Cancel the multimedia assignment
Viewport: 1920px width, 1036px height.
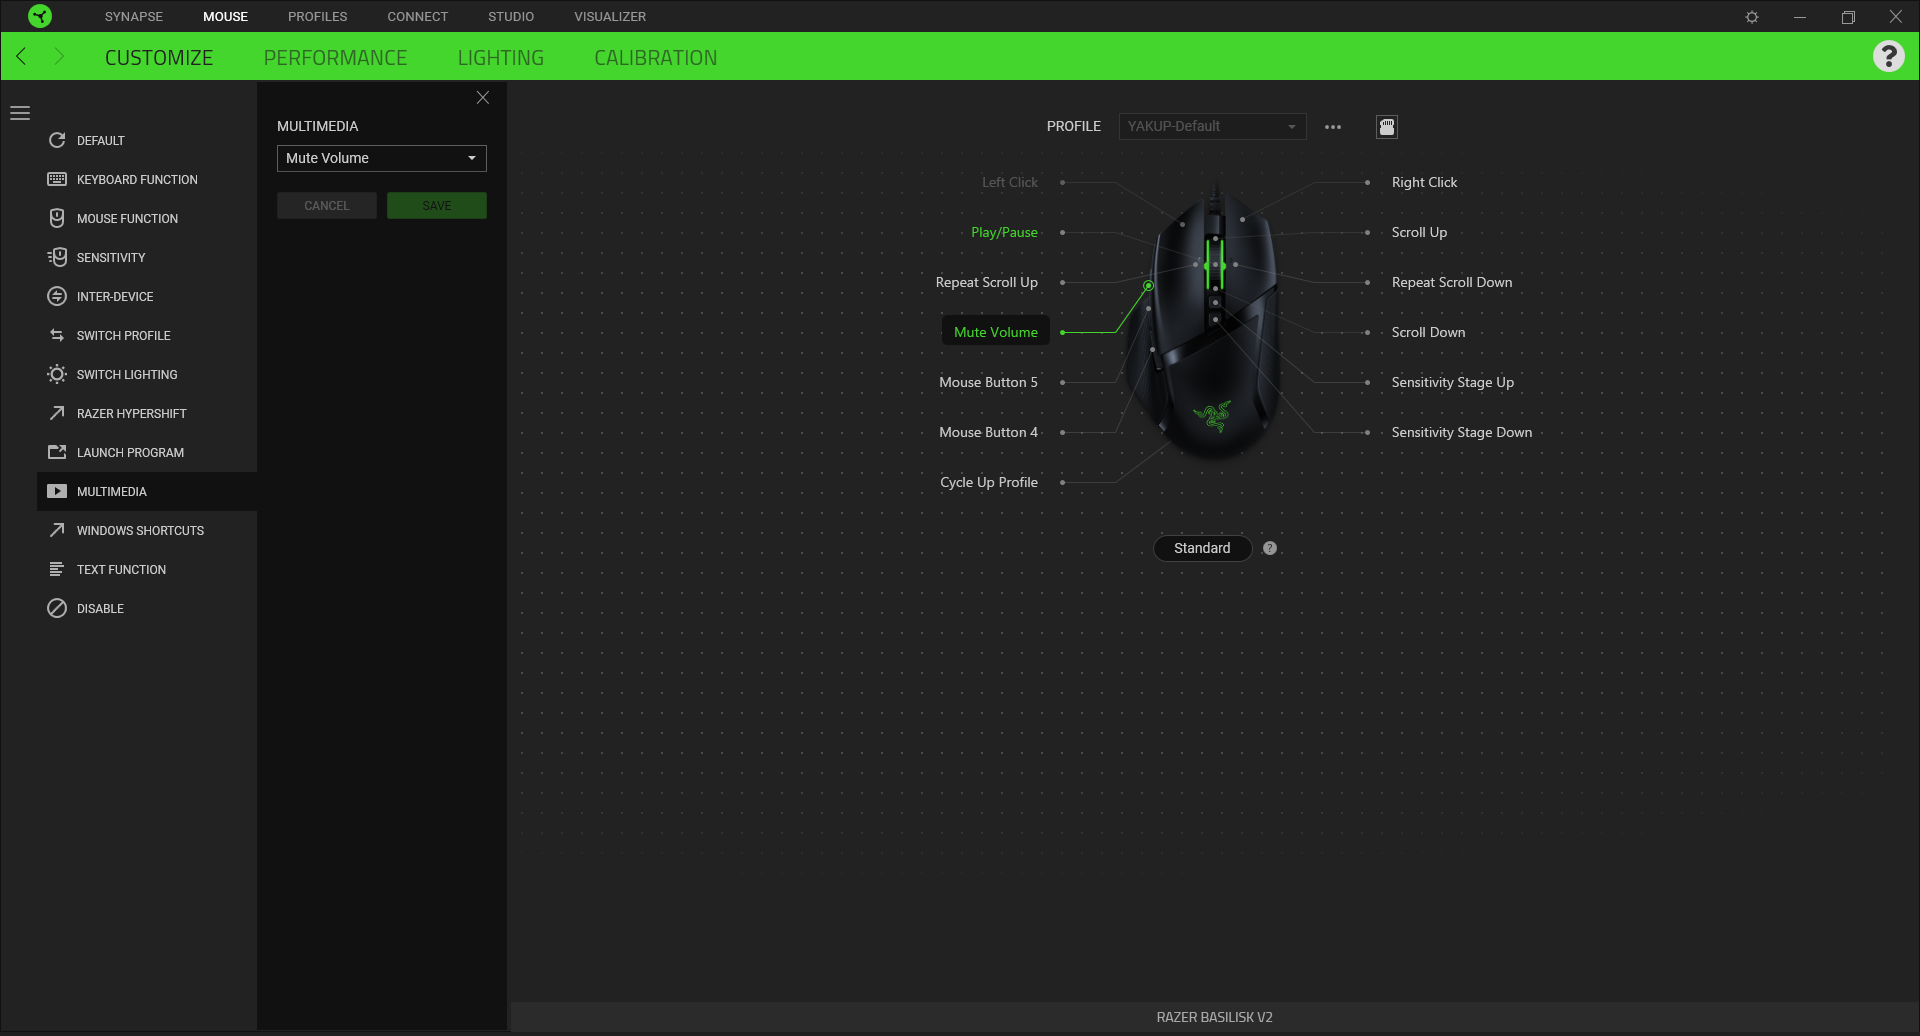[x=327, y=206]
